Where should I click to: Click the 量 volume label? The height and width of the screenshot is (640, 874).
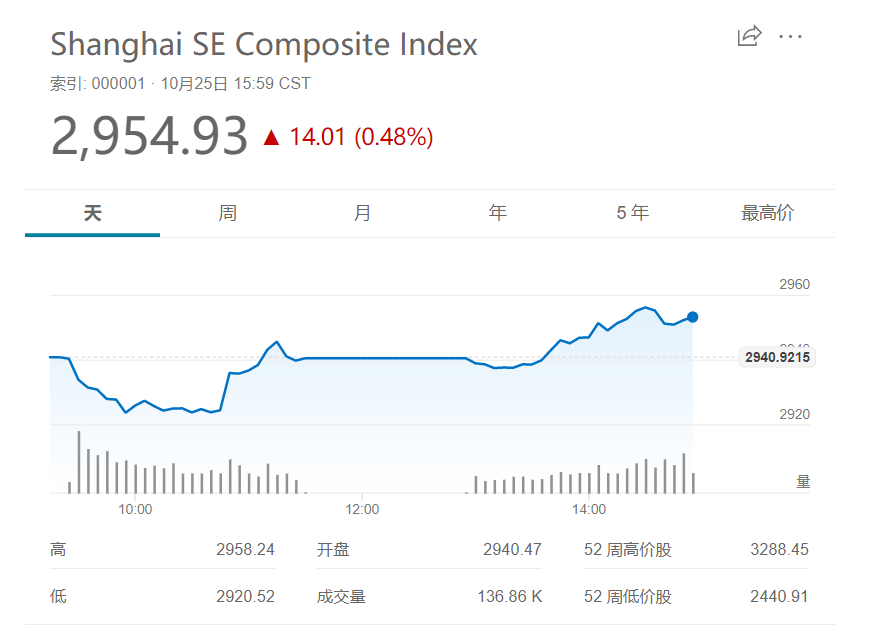click(x=803, y=482)
